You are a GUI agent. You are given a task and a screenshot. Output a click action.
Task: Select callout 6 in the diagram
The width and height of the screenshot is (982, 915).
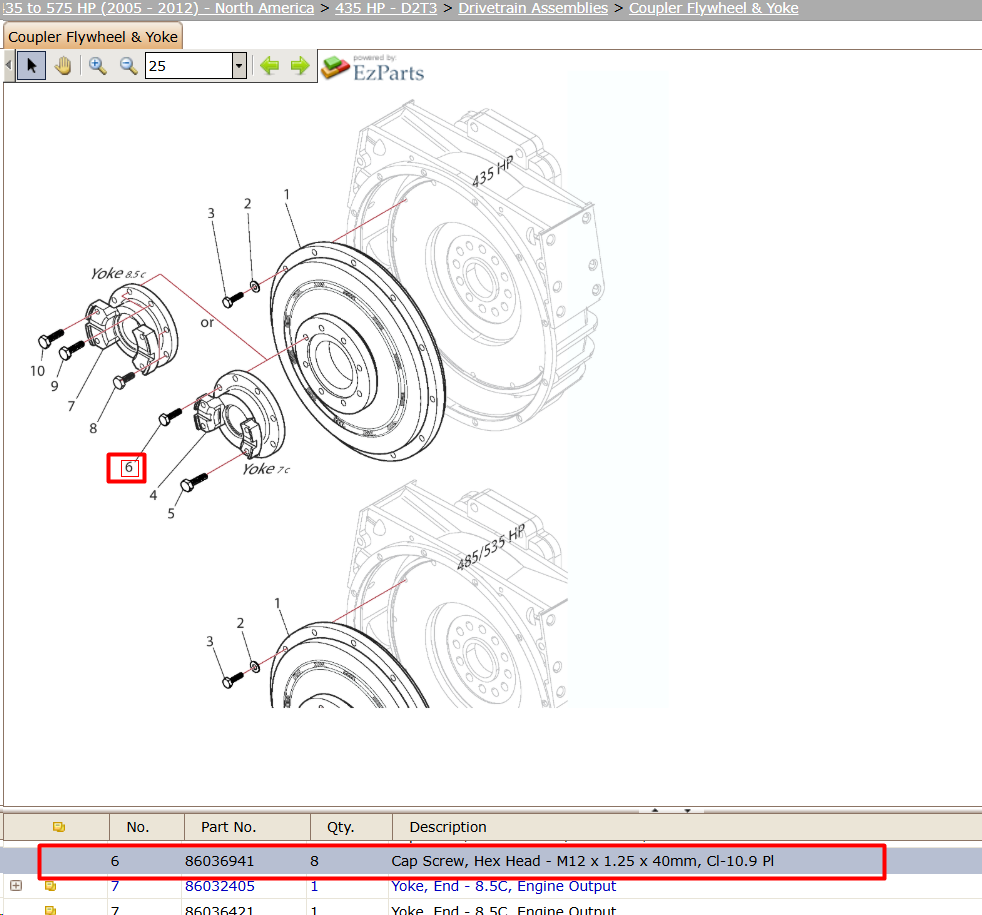128,467
